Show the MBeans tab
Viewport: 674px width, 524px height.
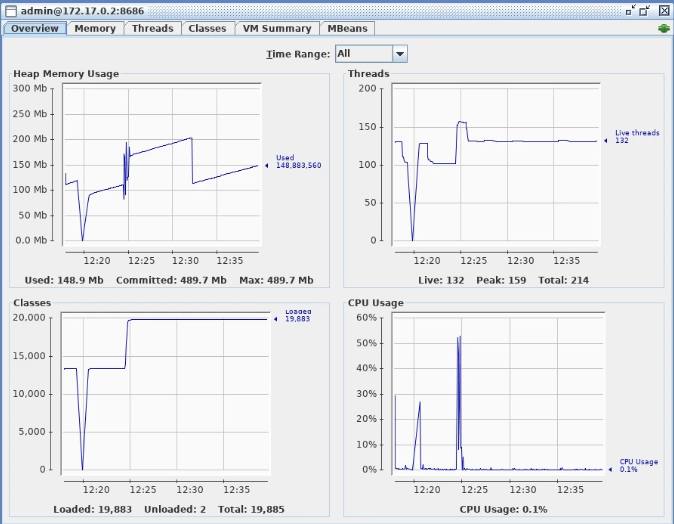(345, 28)
